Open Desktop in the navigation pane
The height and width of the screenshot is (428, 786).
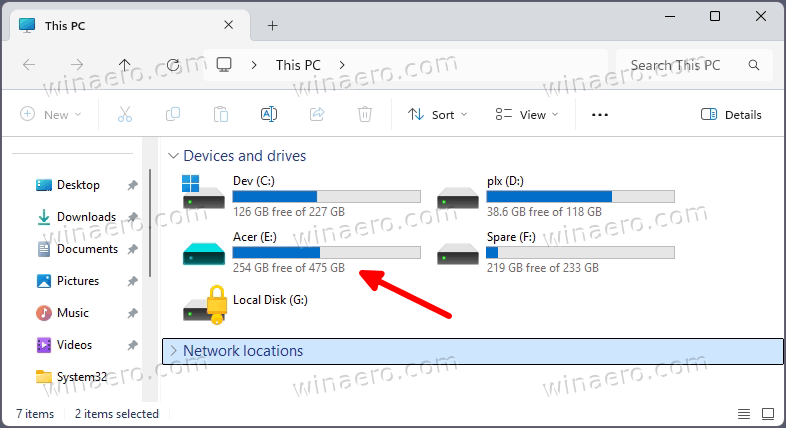tap(78, 185)
